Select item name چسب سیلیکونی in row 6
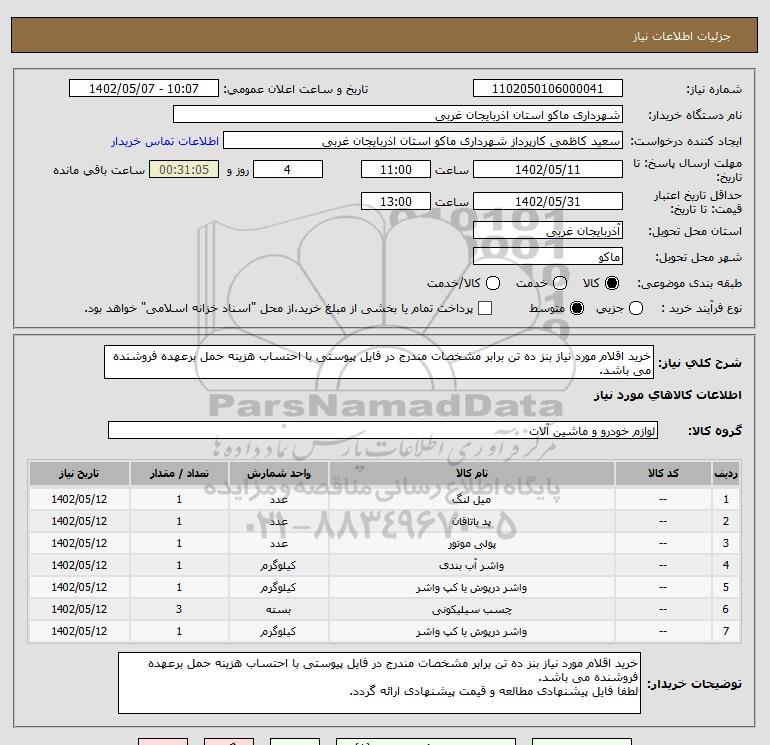Viewport: 770px width, 745px height. [x=471, y=610]
